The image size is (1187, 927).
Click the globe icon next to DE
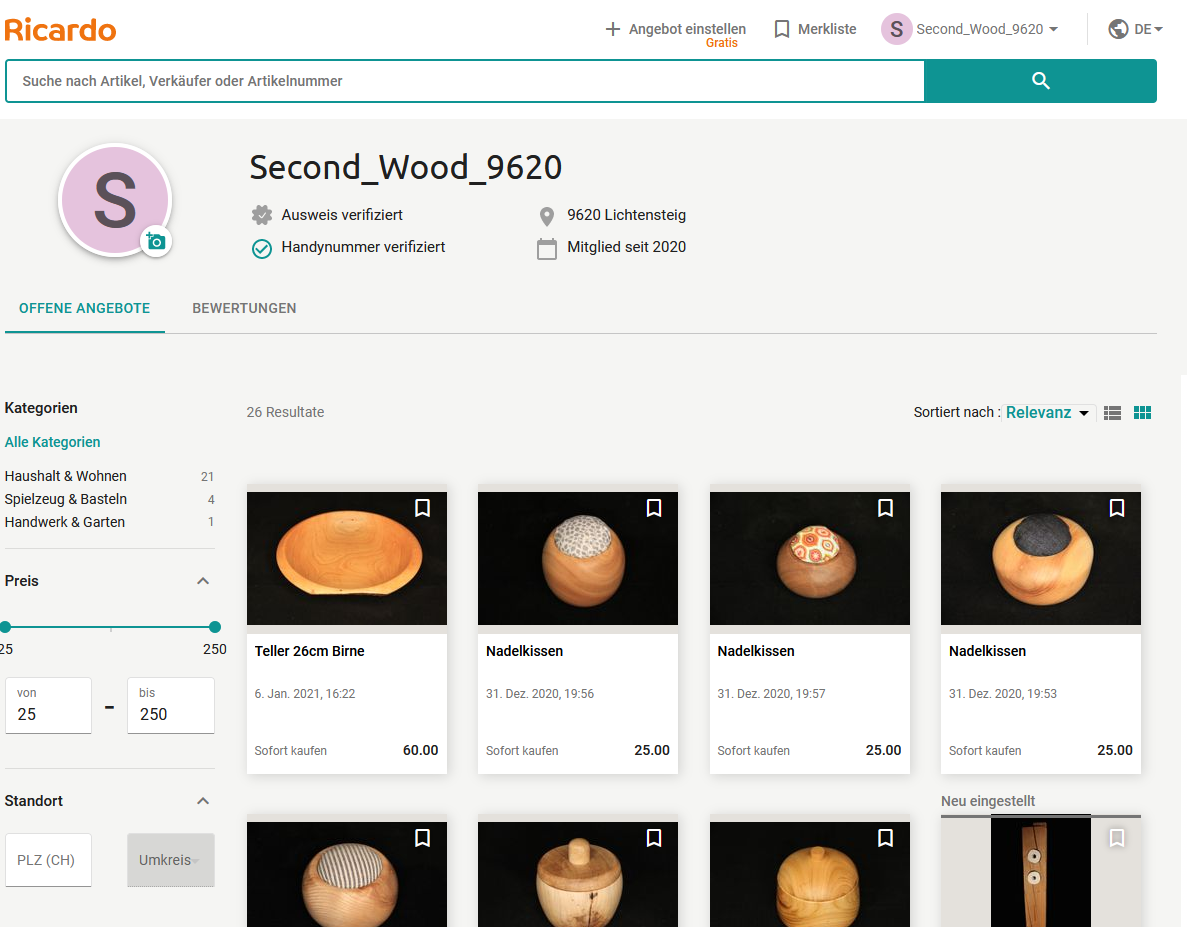[1117, 29]
